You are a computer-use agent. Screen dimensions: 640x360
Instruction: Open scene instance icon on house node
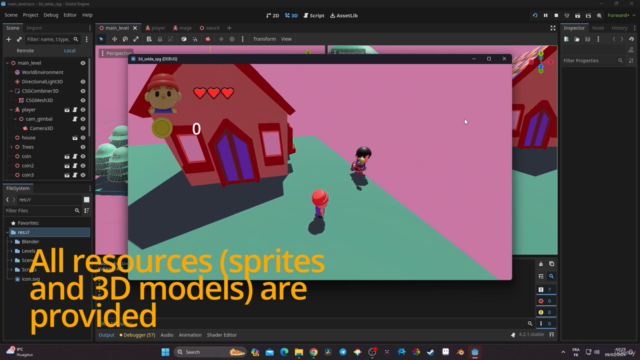[x=75, y=138]
